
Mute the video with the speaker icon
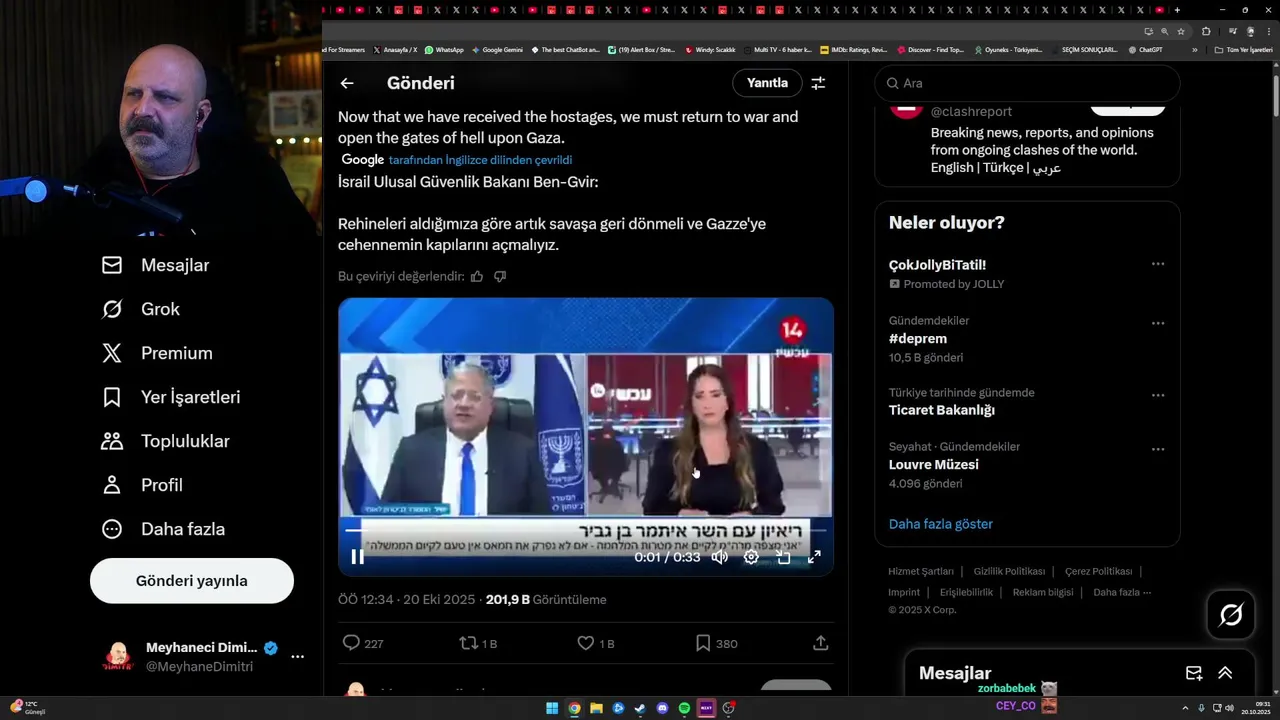point(719,557)
